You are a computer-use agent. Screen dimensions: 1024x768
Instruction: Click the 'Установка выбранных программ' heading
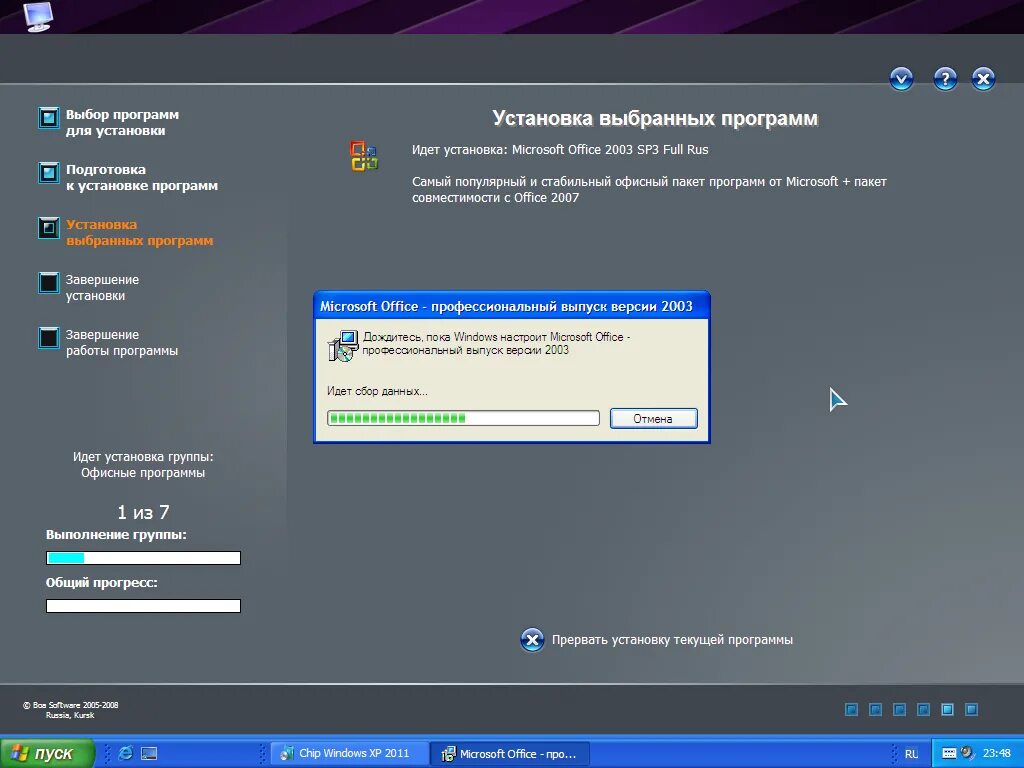tap(654, 118)
